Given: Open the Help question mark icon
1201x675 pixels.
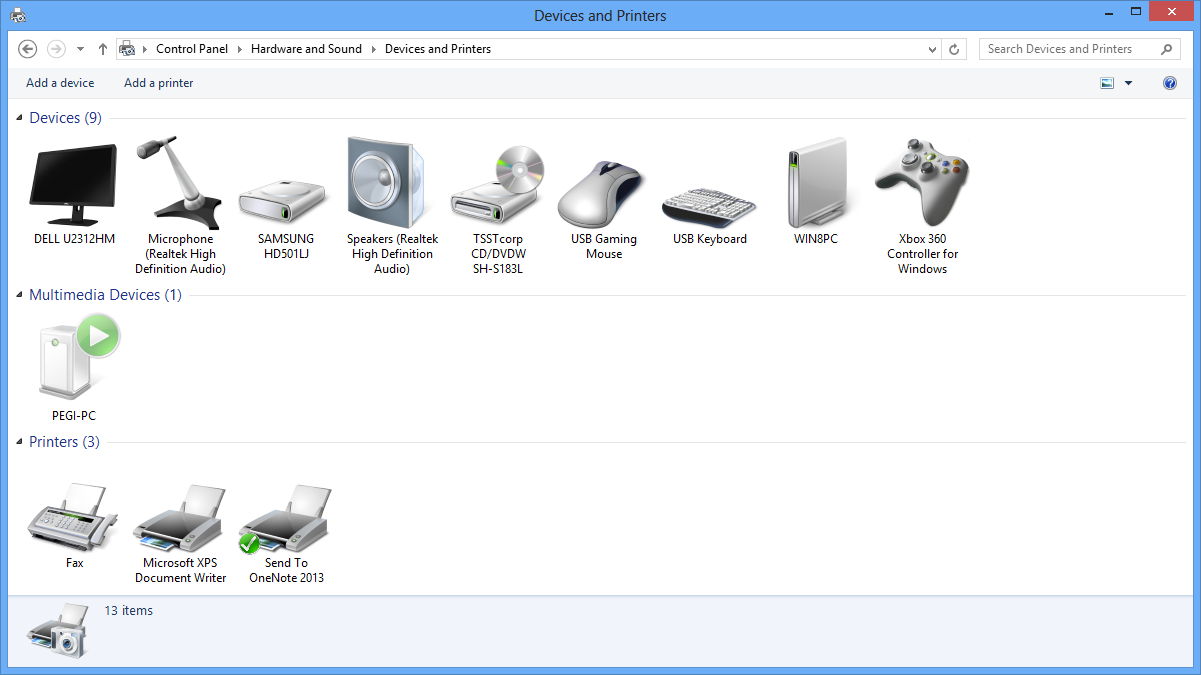Looking at the screenshot, I should 1170,83.
